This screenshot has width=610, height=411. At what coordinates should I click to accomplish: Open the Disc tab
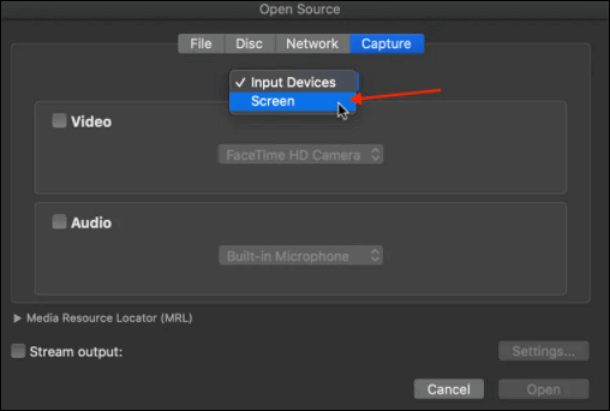[x=249, y=44]
